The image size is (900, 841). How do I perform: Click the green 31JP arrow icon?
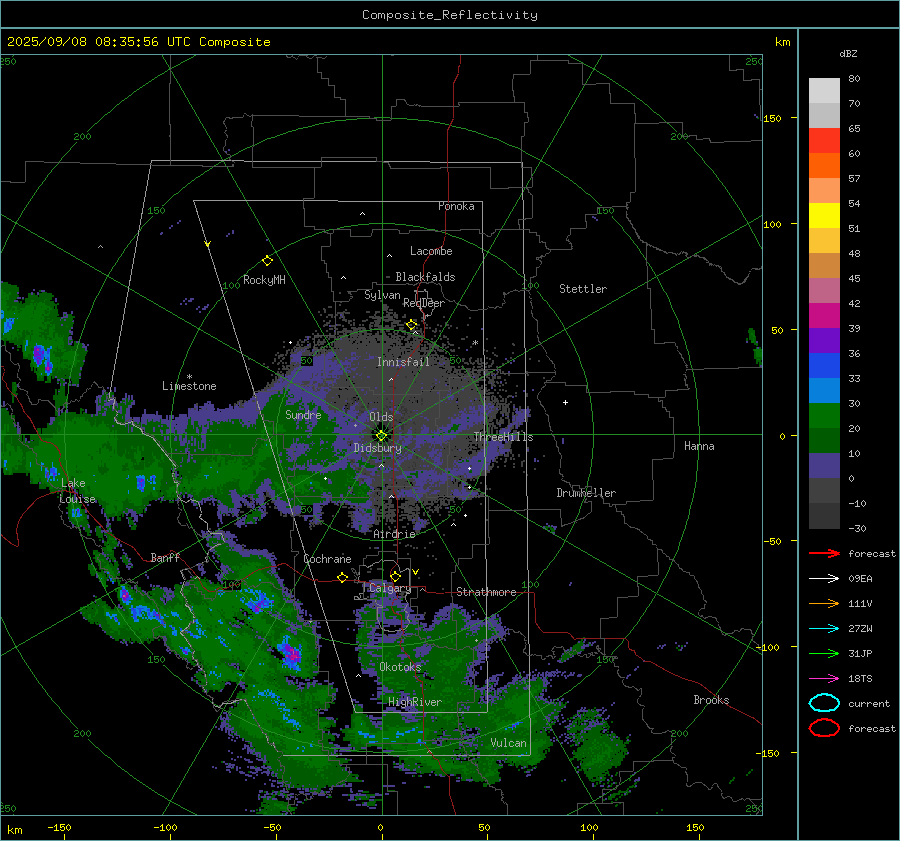pyautogui.click(x=824, y=653)
